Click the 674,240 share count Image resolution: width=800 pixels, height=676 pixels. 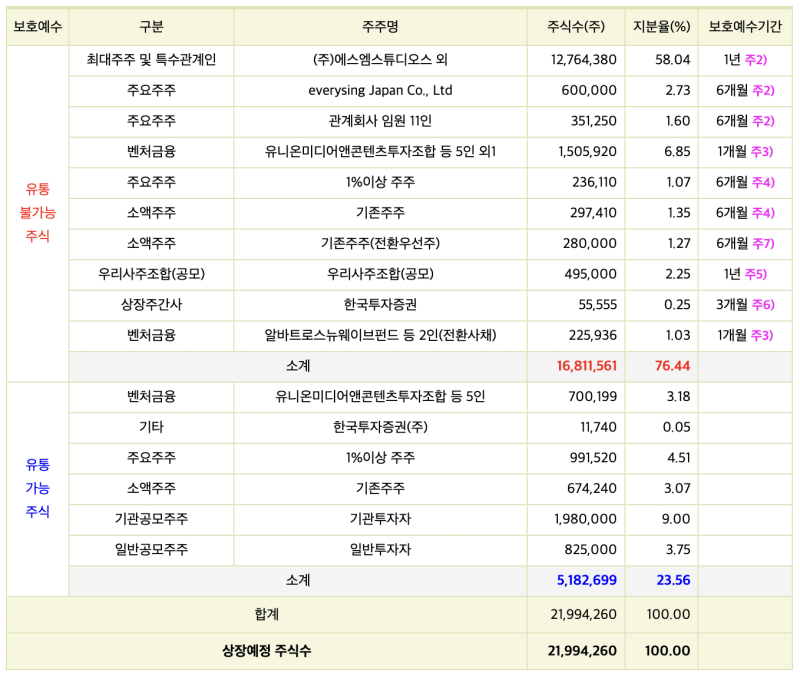pyautogui.click(x=592, y=489)
